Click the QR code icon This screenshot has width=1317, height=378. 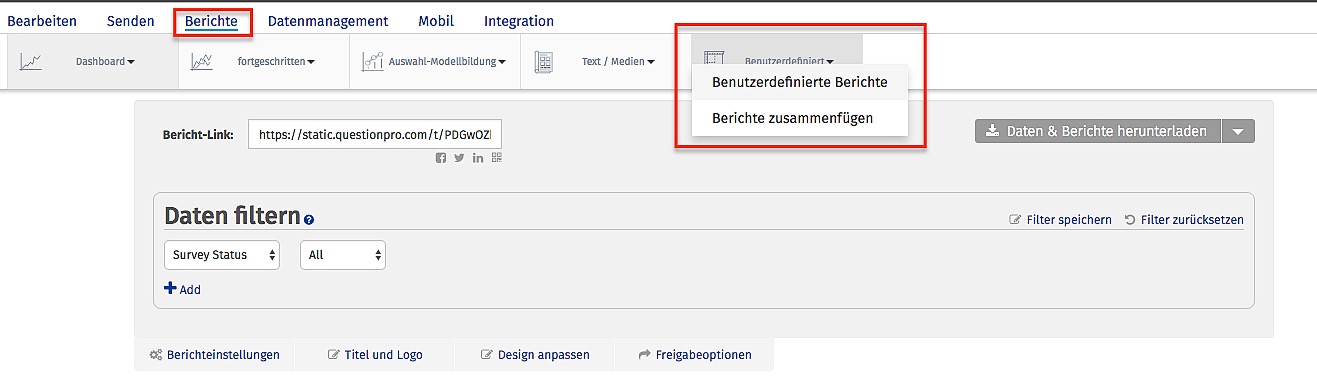(496, 158)
